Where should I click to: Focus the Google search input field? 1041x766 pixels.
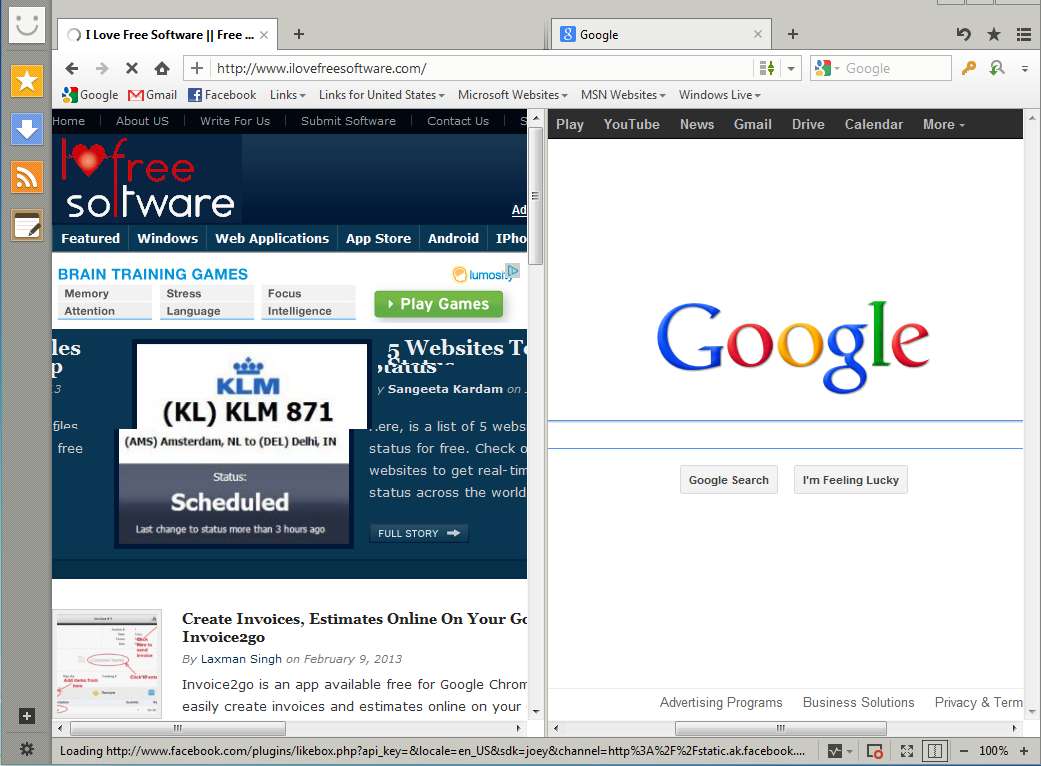(x=785, y=435)
